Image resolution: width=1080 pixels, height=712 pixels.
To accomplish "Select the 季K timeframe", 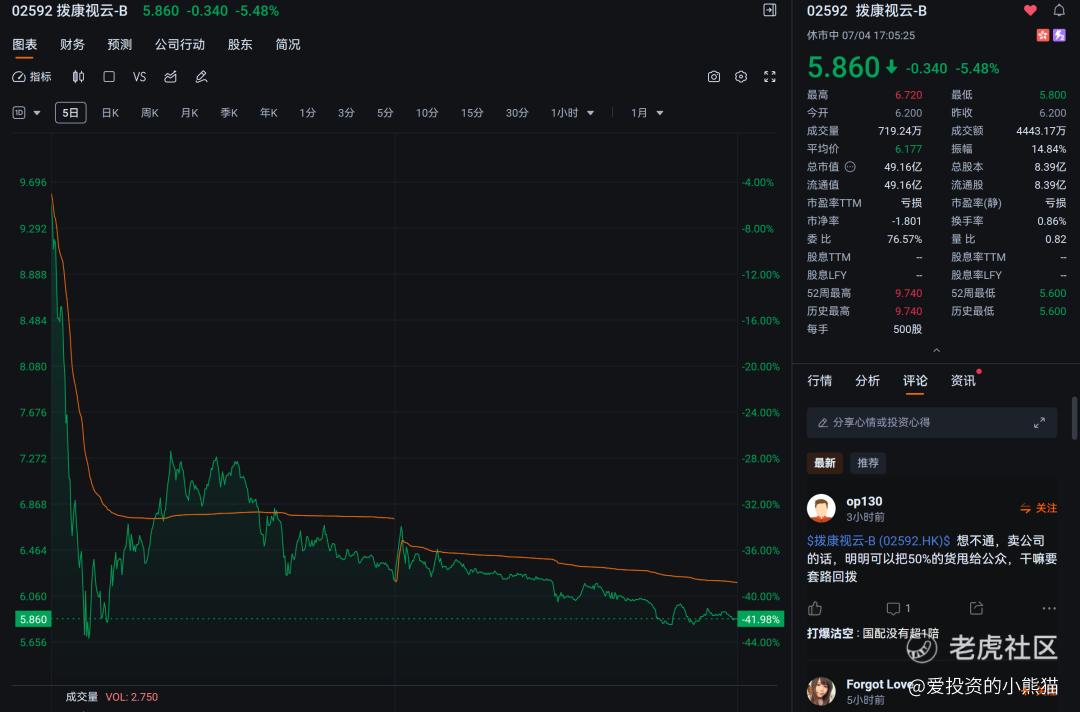I will click(x=229, y=113).
